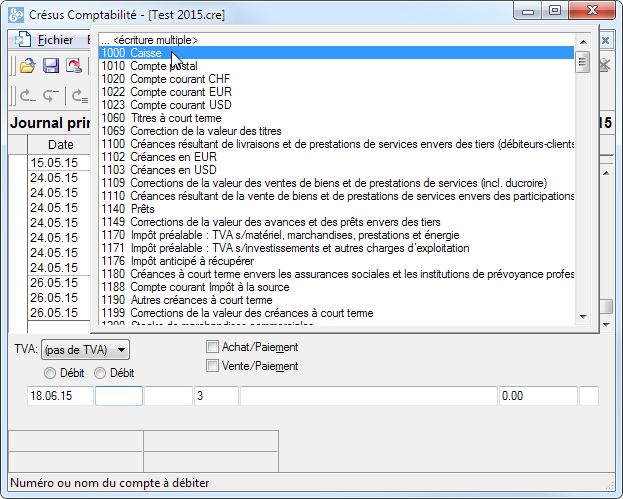Viewport: 623px width, 499px height.
Task: Choose 1102 Créances en EUR
Action: tap(336, 157)
